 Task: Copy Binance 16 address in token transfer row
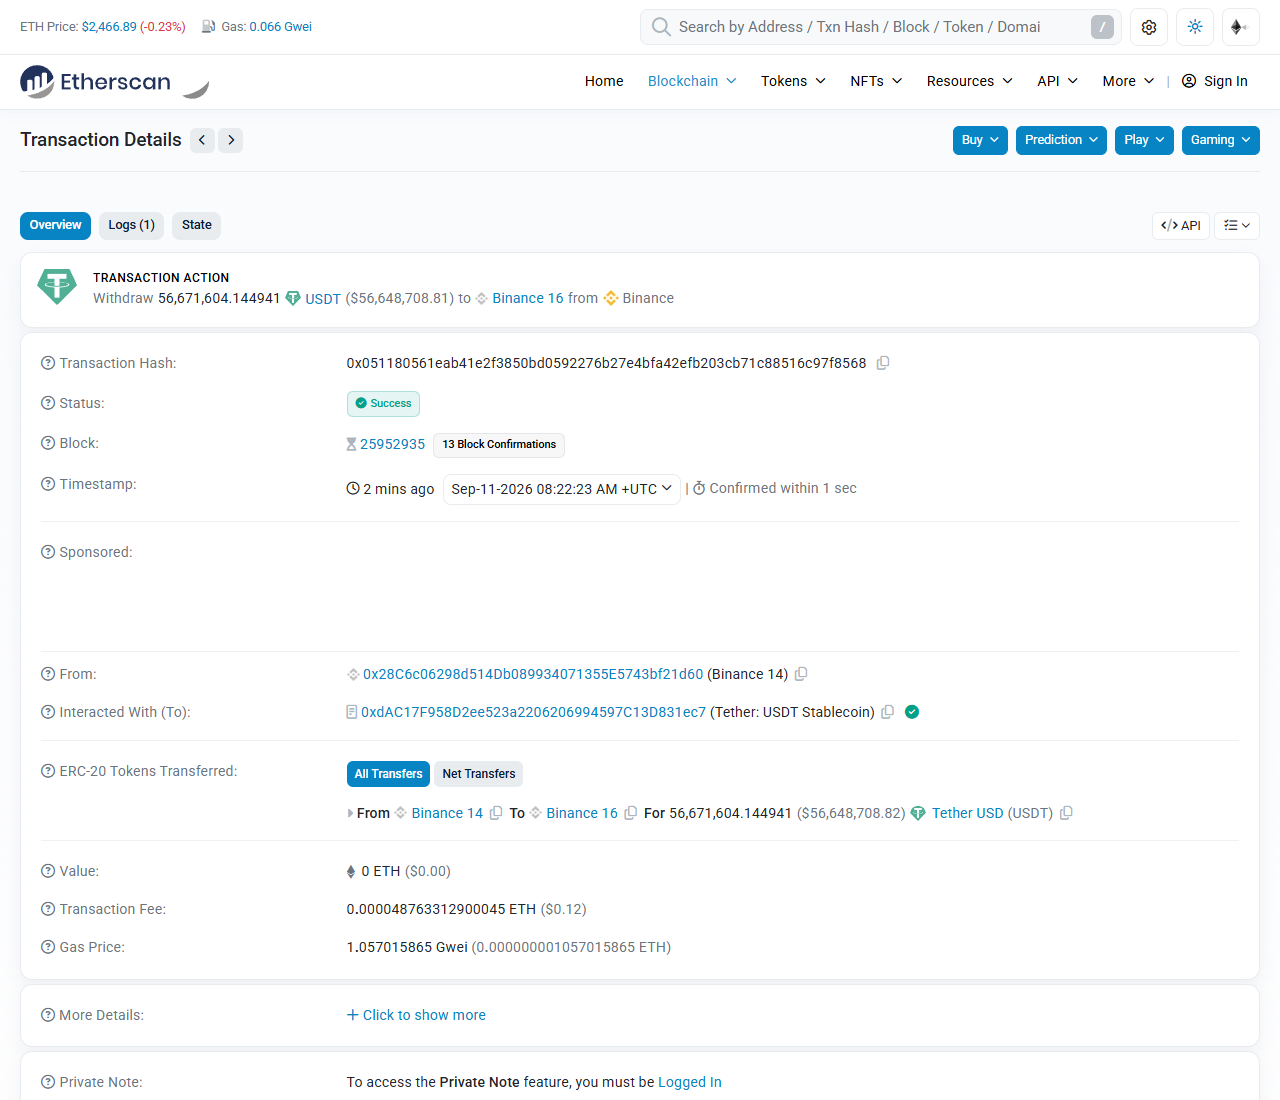tap(631, 813)
